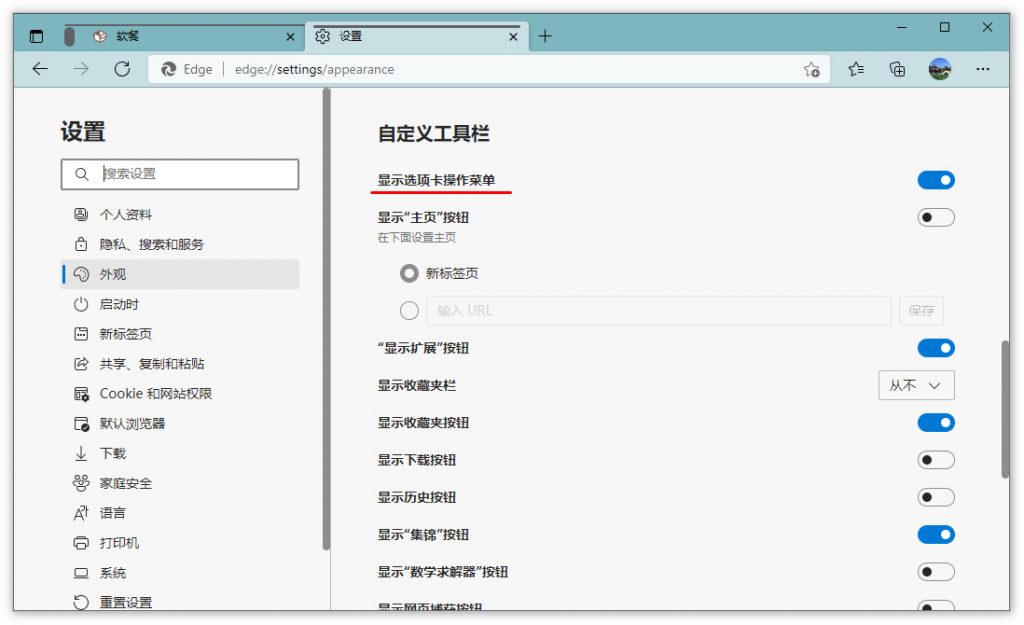Enable the 显示下载按钮 toggle
Screen dimensions: 1024x625
(x=935, y=460)
